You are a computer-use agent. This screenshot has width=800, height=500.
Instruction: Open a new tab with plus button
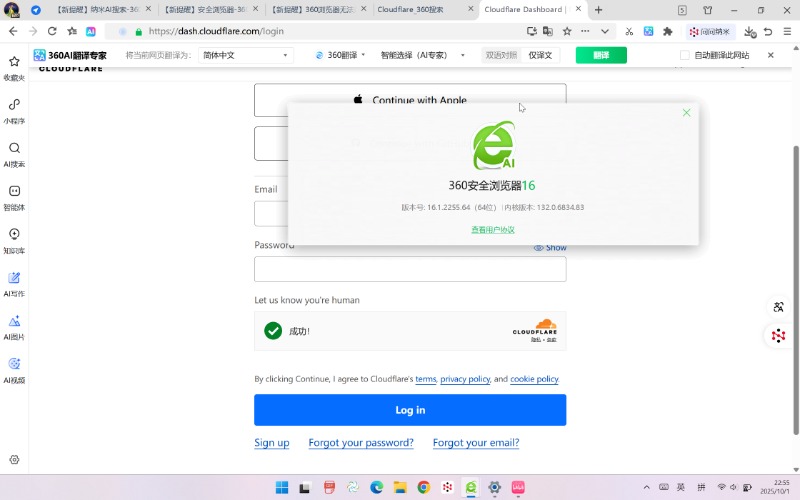coord(598,10)
